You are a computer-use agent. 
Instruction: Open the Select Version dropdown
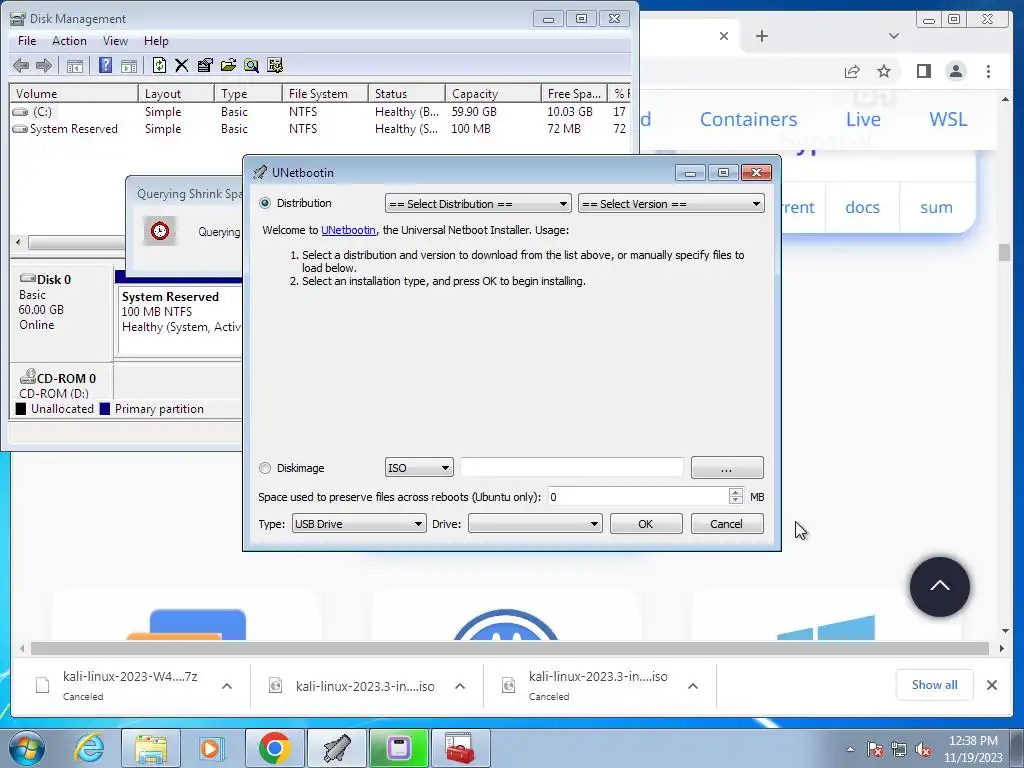pos(671,204)
